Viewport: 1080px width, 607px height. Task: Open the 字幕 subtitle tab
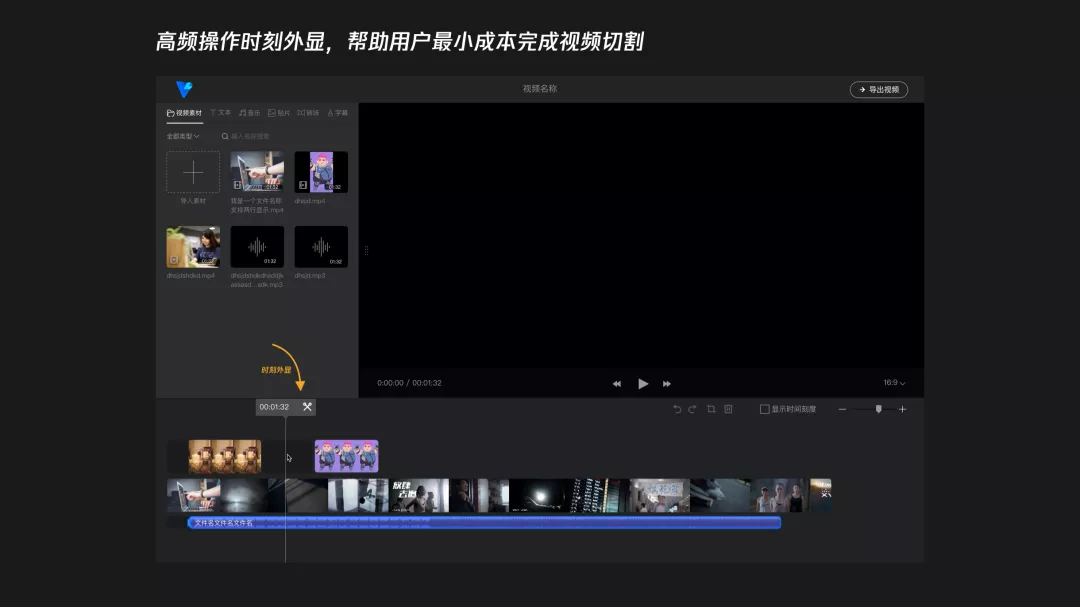338,113
